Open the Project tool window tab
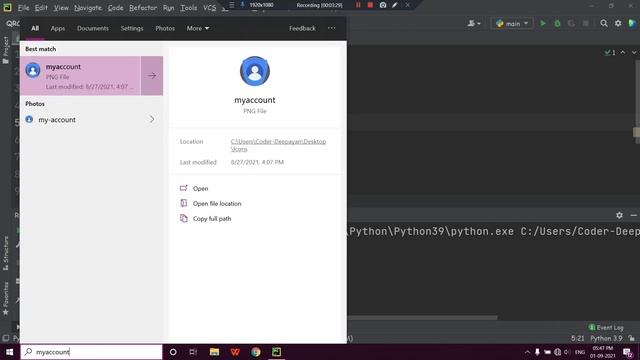Screen dimensions: 640x360 coord(6,50)
